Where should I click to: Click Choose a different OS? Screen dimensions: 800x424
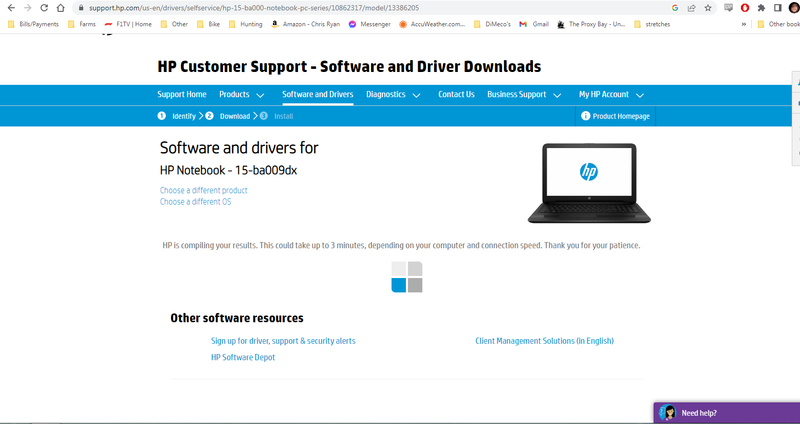point(195,202)
